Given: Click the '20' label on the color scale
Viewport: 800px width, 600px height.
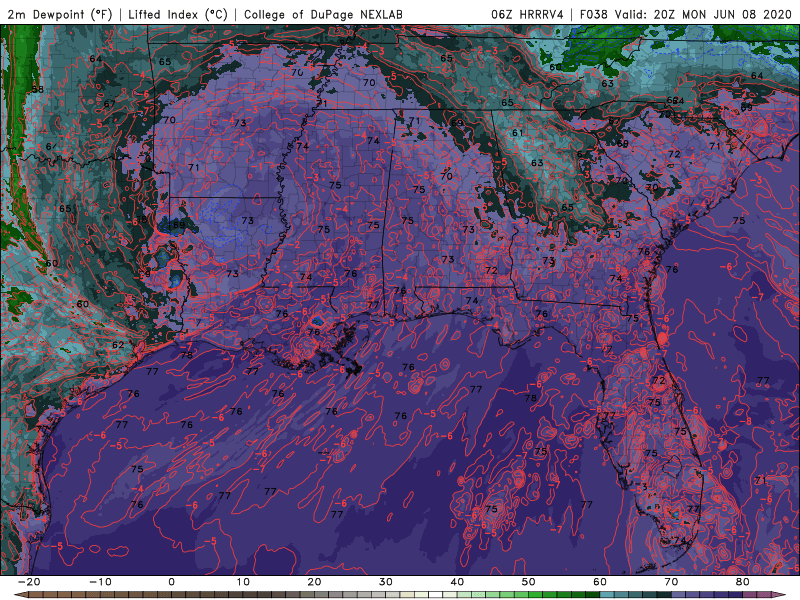Looking at the screenshot, I should 314,582.
